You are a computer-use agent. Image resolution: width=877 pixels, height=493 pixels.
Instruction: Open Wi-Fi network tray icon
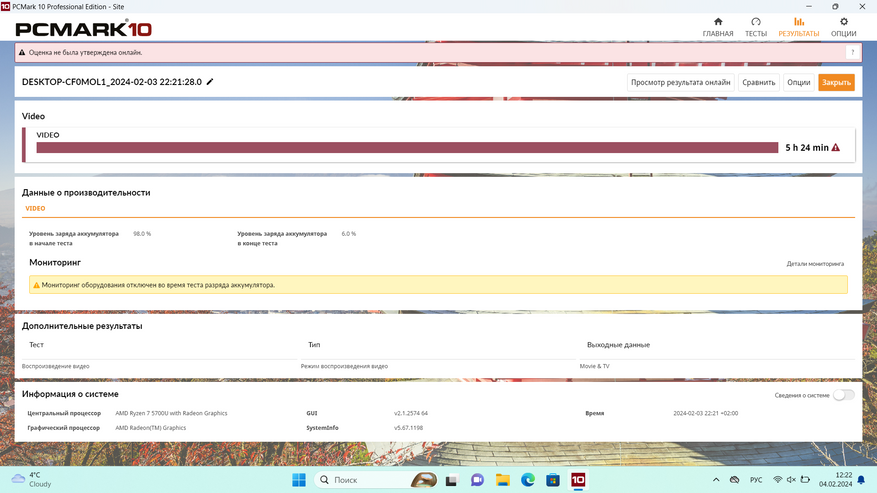click(x=777, y=480)
